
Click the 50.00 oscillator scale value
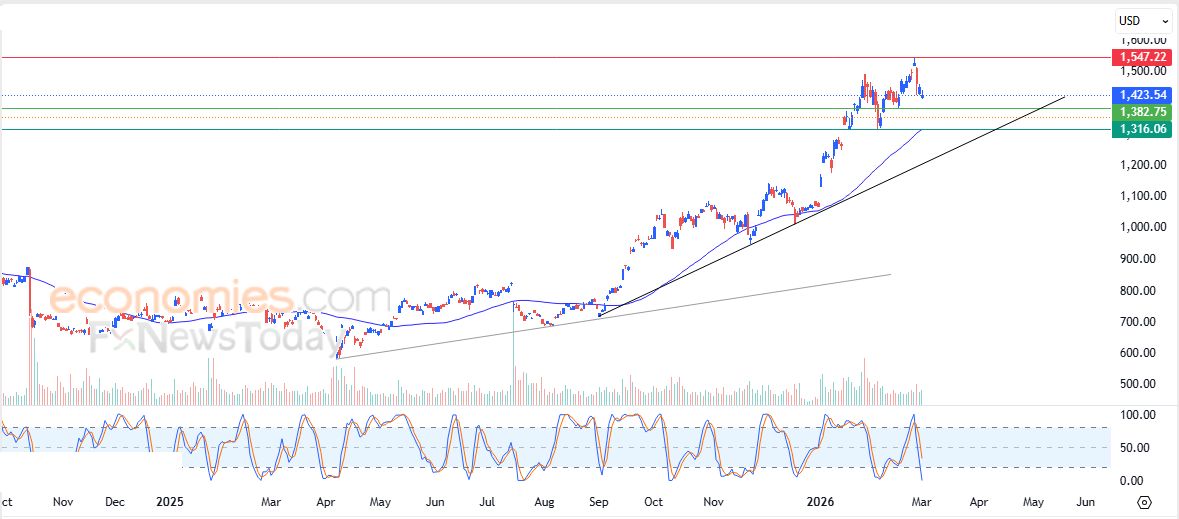(1141, 447)
